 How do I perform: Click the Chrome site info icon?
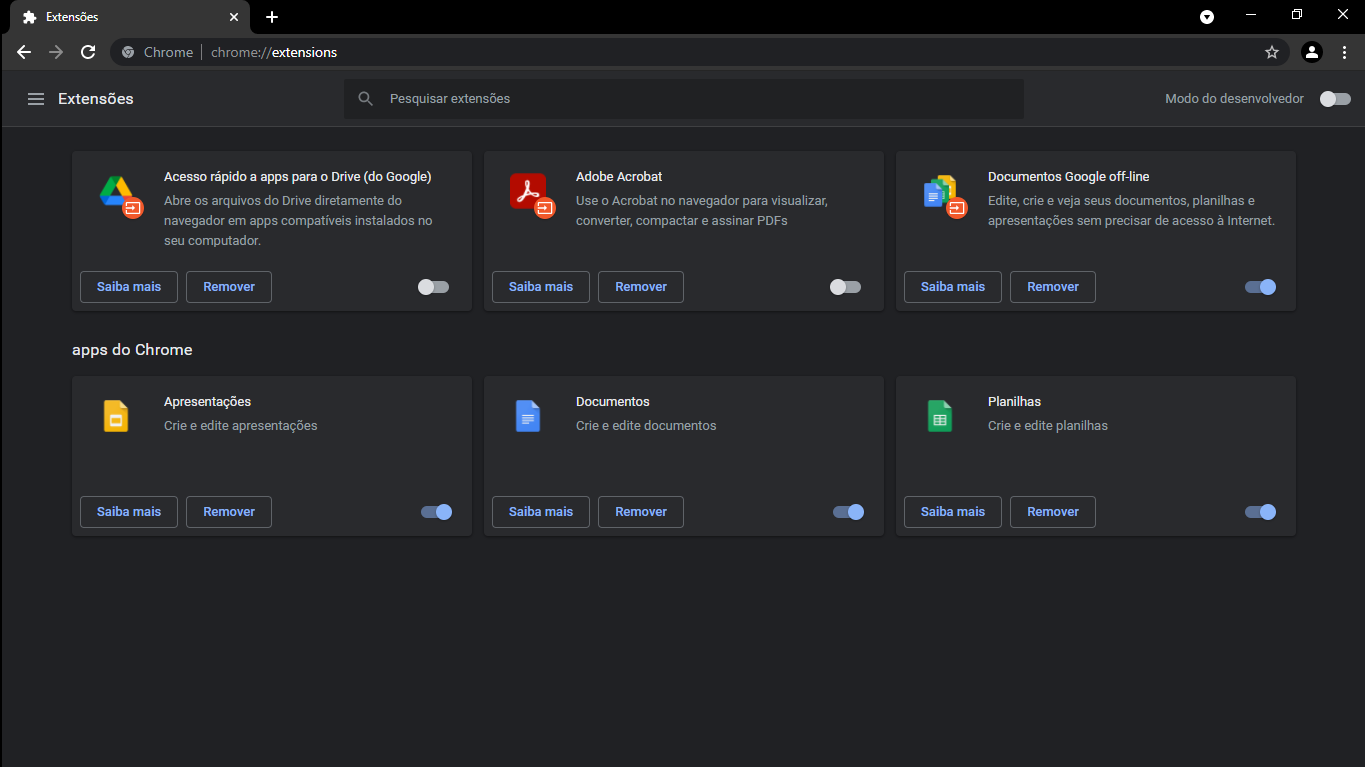pos(128,52)
